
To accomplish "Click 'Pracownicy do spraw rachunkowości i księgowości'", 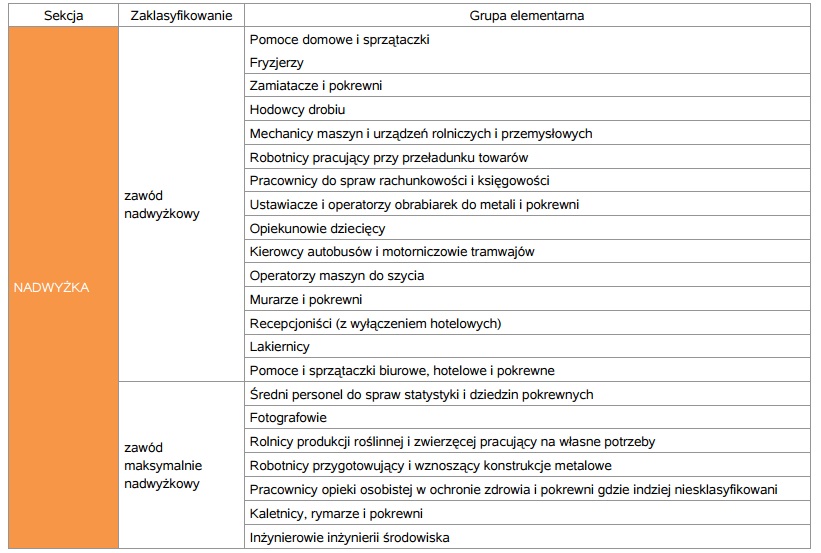I will click(527, 181).
